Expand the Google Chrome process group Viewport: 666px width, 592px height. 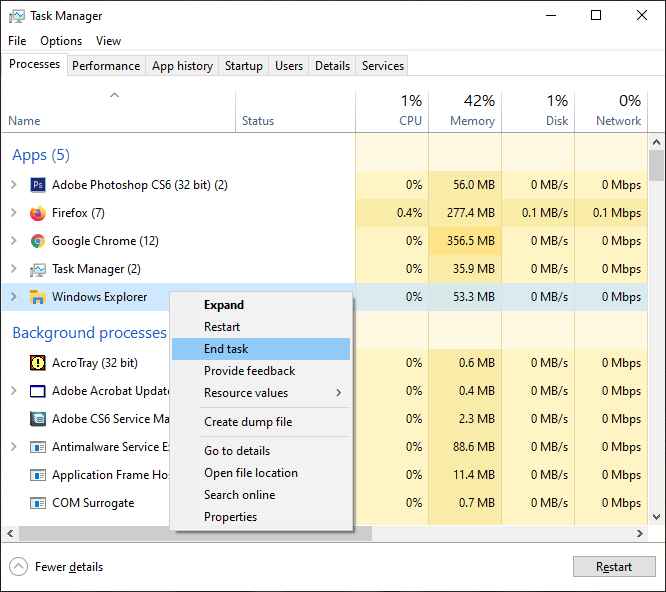pos(14,241)
